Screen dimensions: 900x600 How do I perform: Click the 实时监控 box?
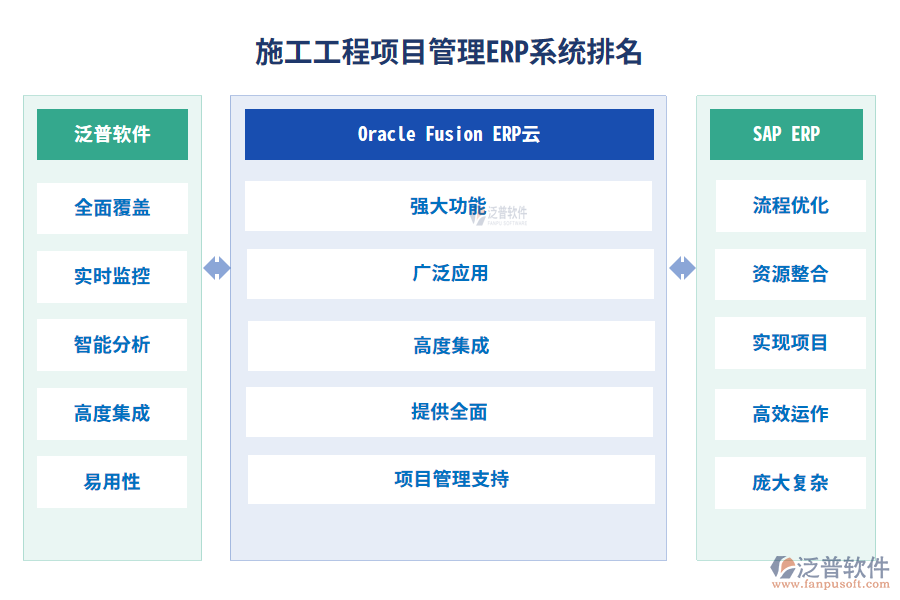click(x=112, y=276)
